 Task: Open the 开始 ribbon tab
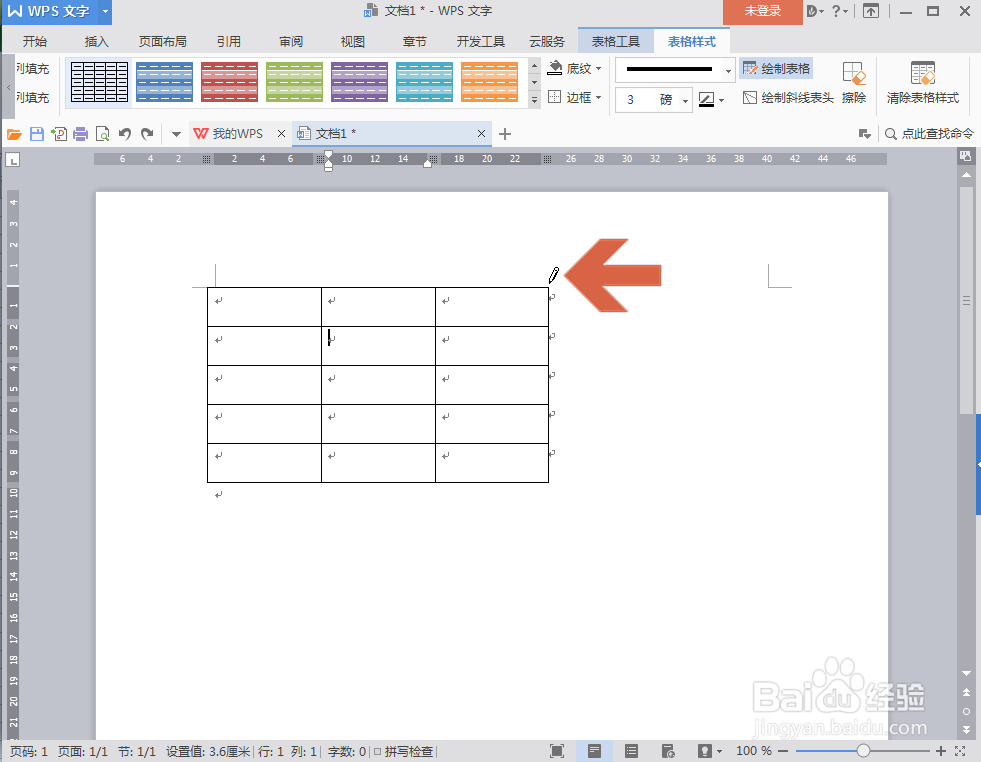coord(34,41)
